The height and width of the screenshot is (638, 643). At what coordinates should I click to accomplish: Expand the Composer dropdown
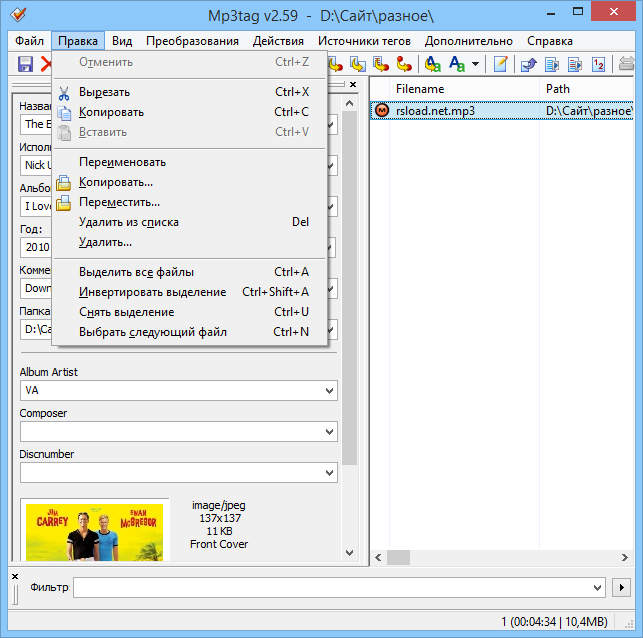[329, 431]
